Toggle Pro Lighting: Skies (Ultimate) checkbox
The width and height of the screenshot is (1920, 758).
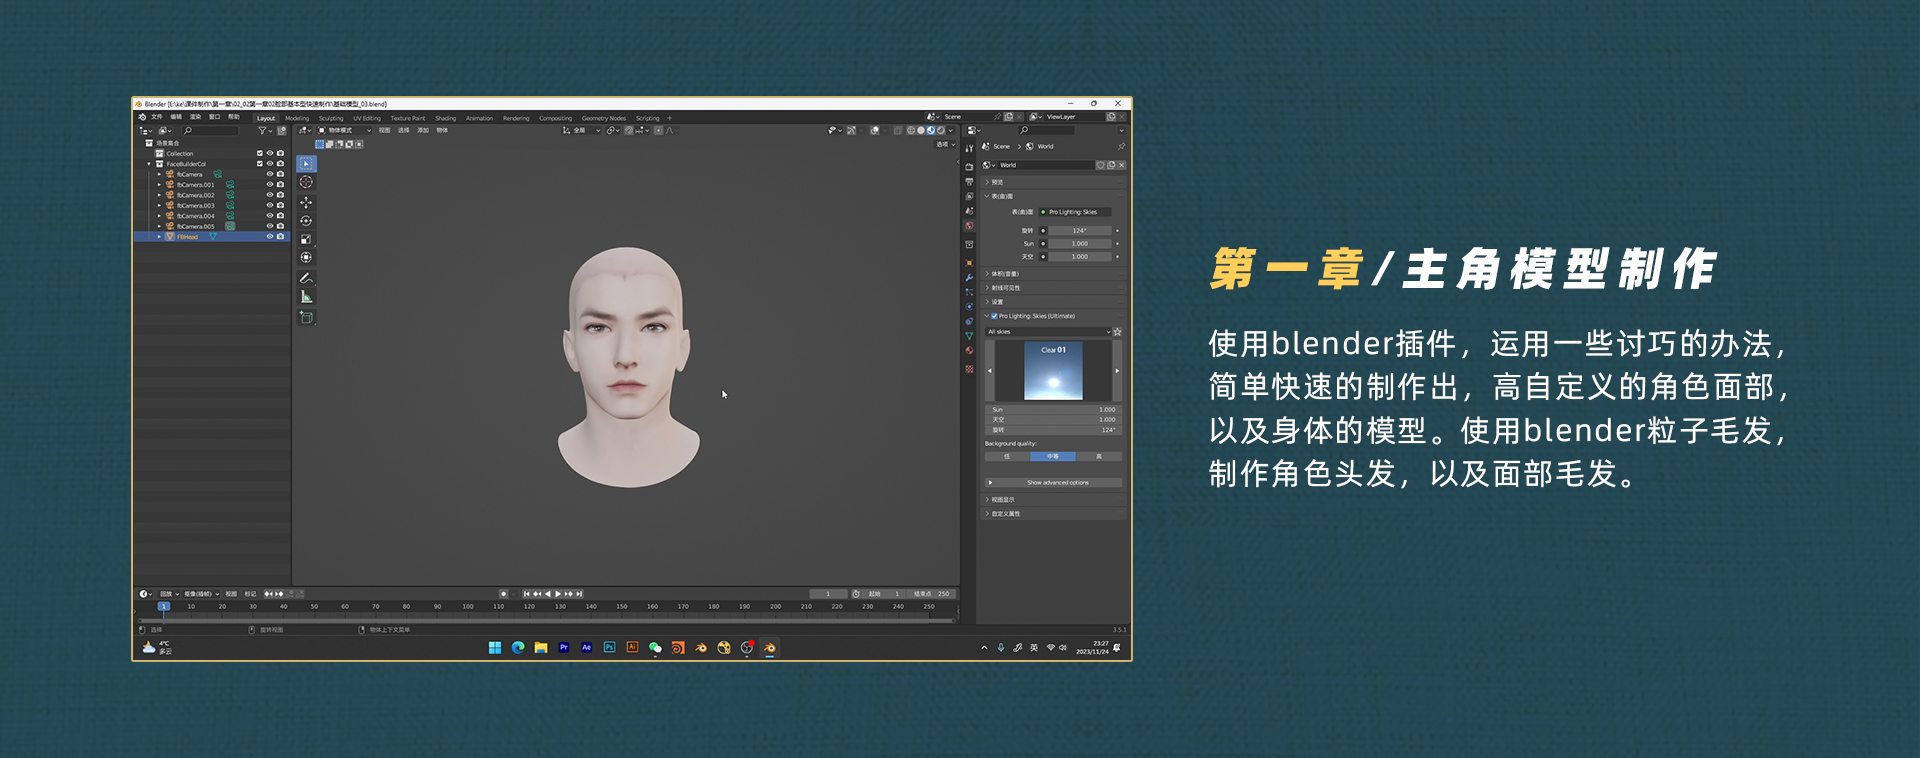tap(994, 316)
